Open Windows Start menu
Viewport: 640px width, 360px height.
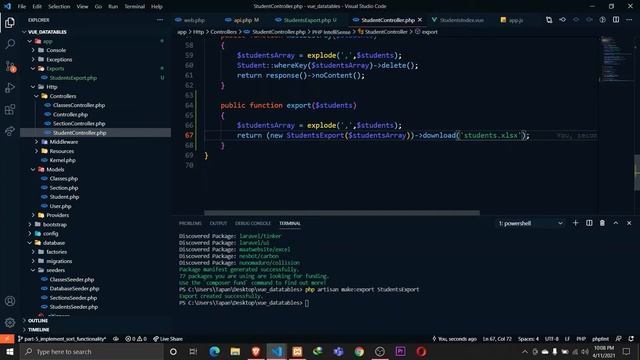pos(10,351)
